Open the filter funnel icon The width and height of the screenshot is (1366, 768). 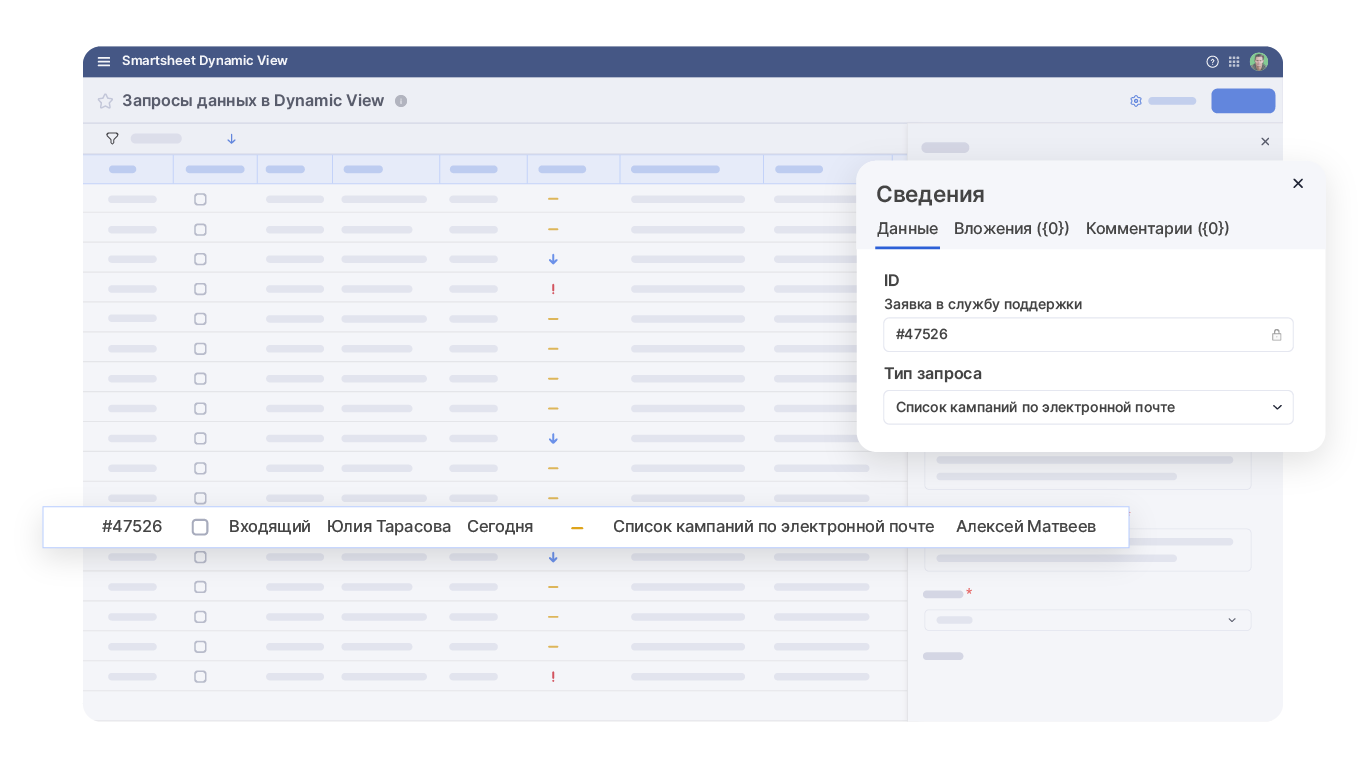[112, 139]
